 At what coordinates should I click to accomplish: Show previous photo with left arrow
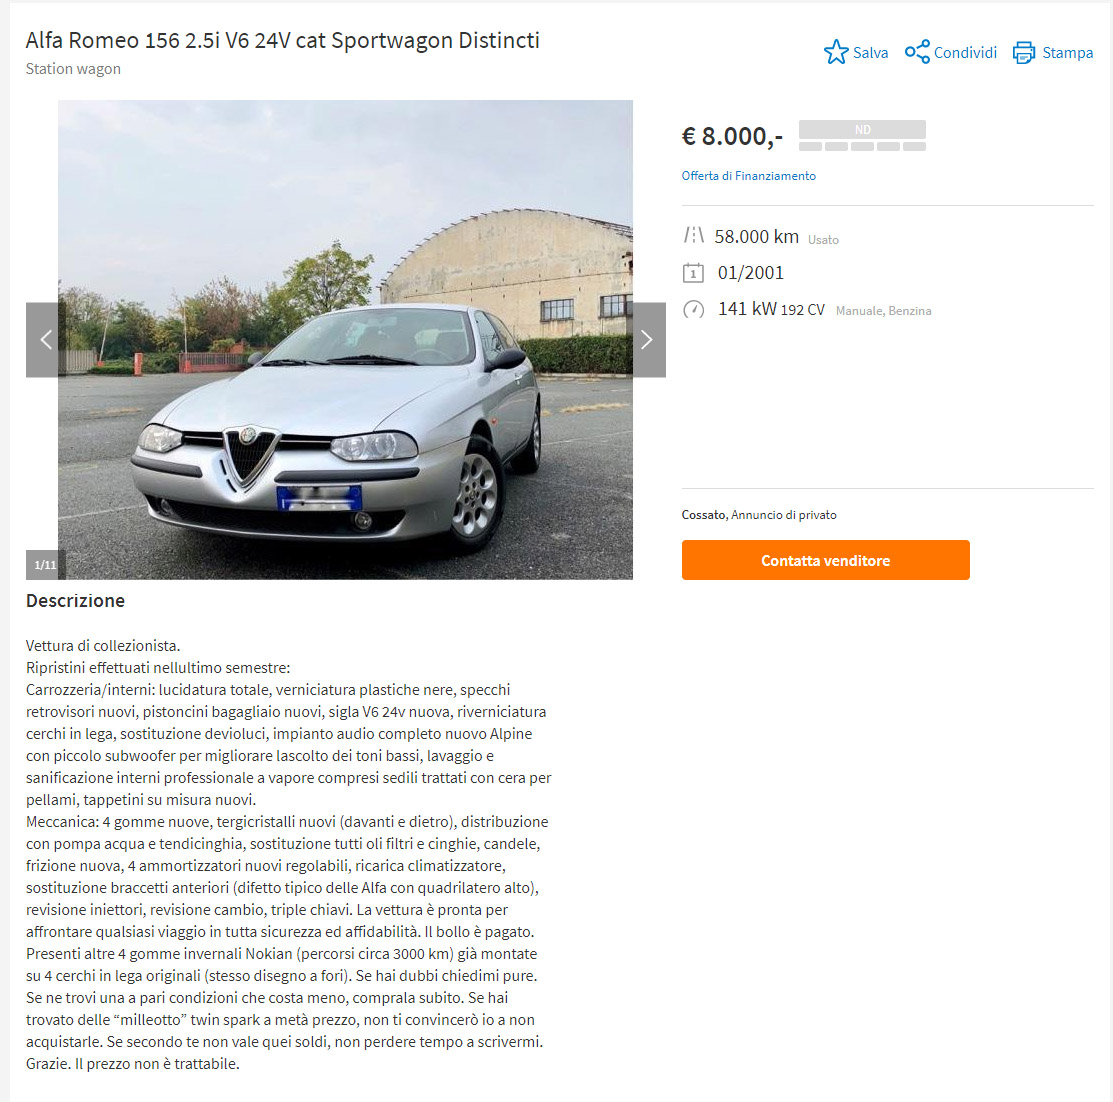[x=45, y=340]
